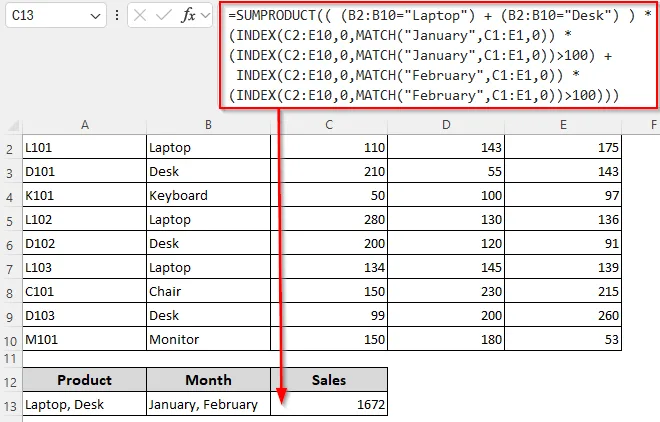Click cell containing L102

coord(84,219)
